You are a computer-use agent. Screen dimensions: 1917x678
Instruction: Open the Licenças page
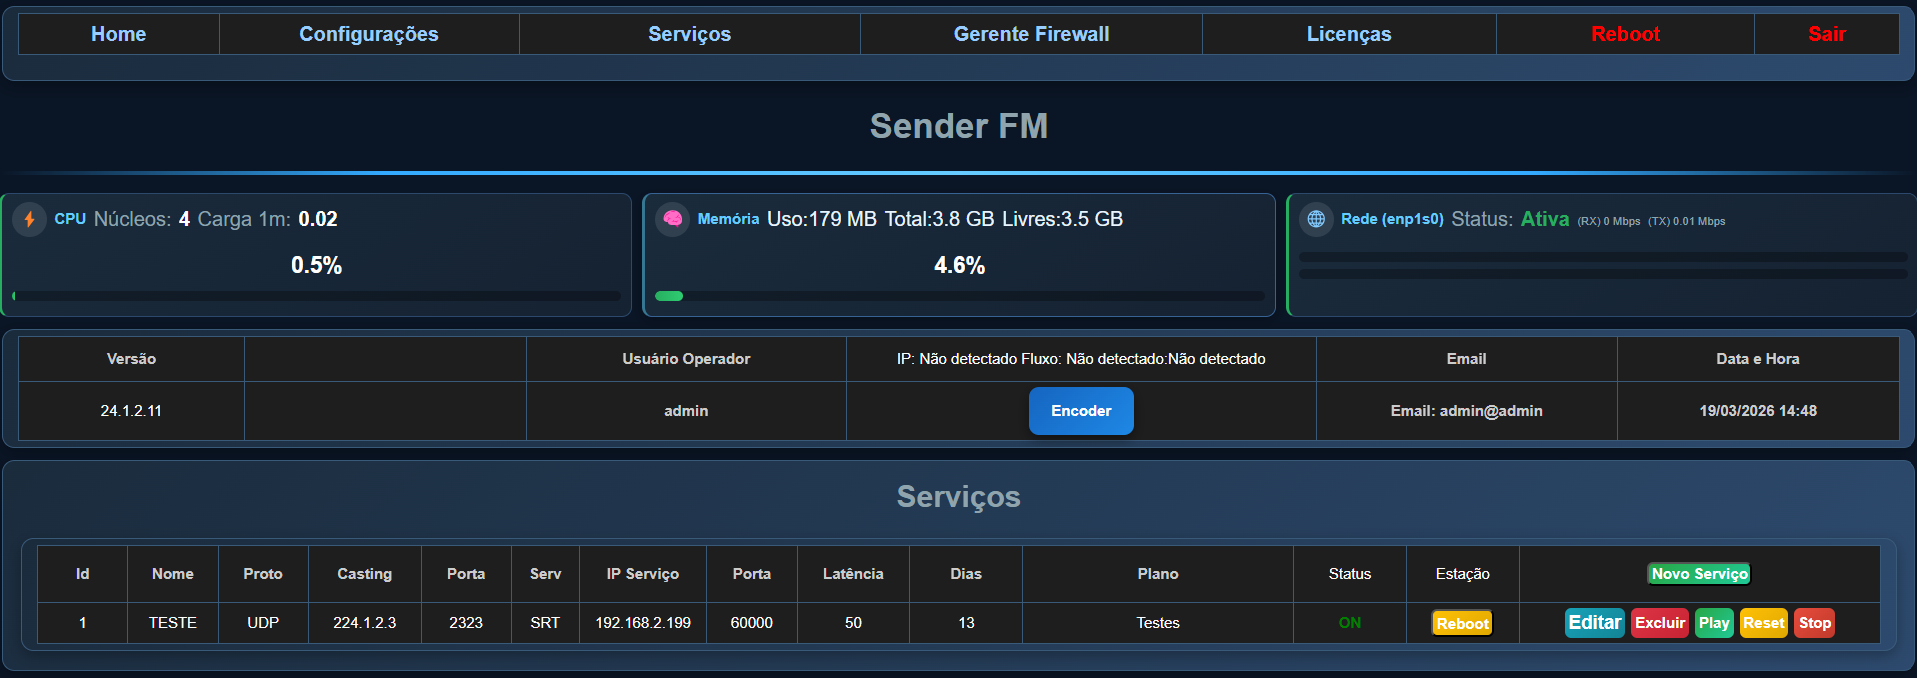click(x=1349, y=34)
